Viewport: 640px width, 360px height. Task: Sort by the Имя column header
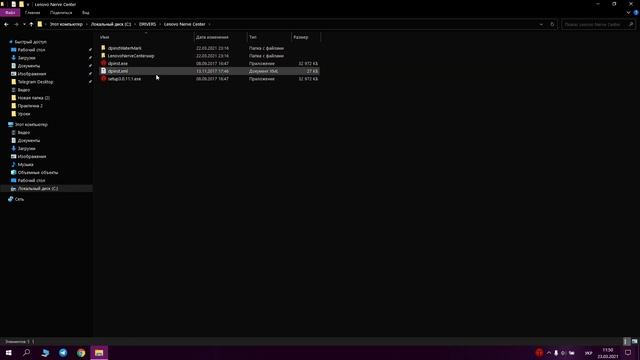[x=104, y=37]
